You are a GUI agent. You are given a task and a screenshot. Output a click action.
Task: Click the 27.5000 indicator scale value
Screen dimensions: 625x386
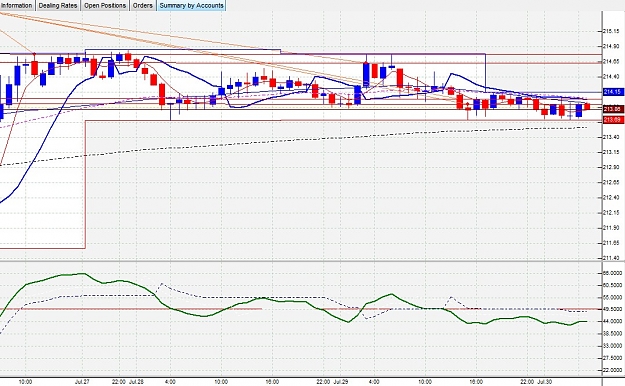coord(613,358)
